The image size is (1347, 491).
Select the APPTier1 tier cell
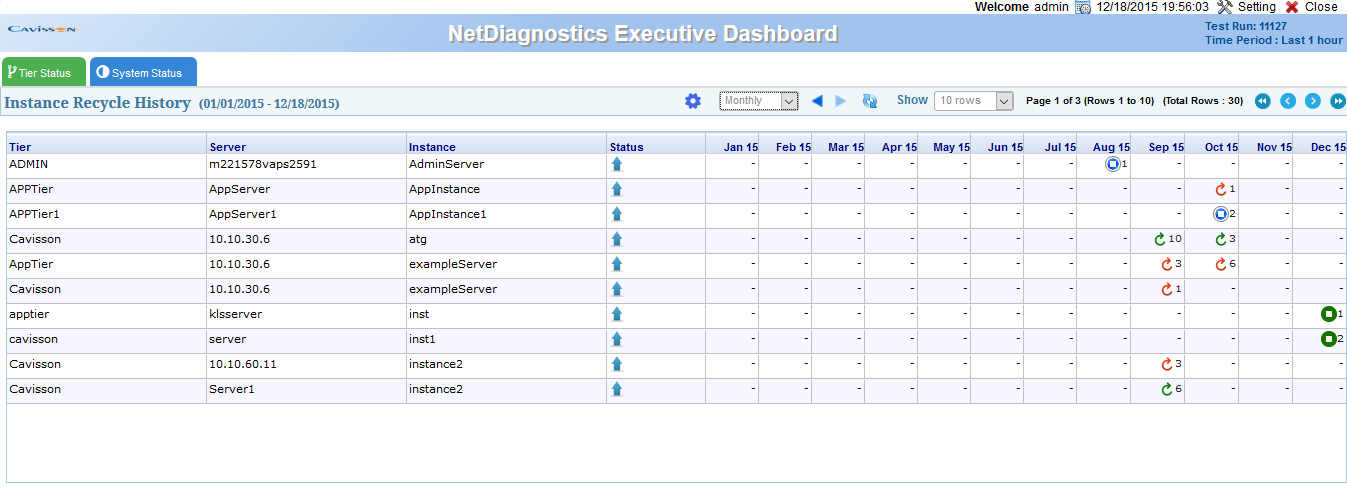pos(106,216)
